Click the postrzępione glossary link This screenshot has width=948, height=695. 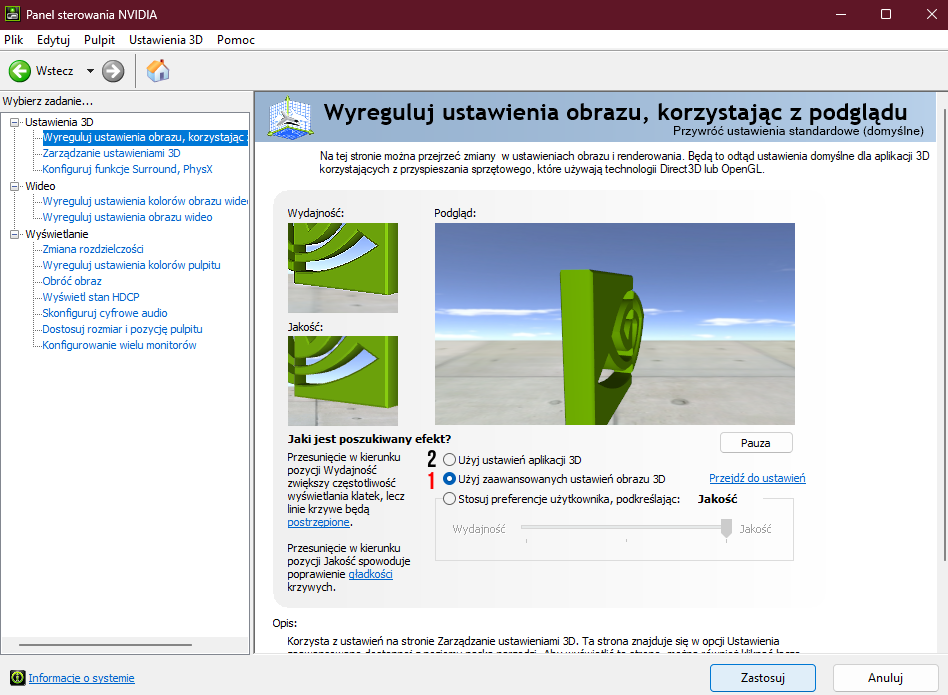pos(319,522)
